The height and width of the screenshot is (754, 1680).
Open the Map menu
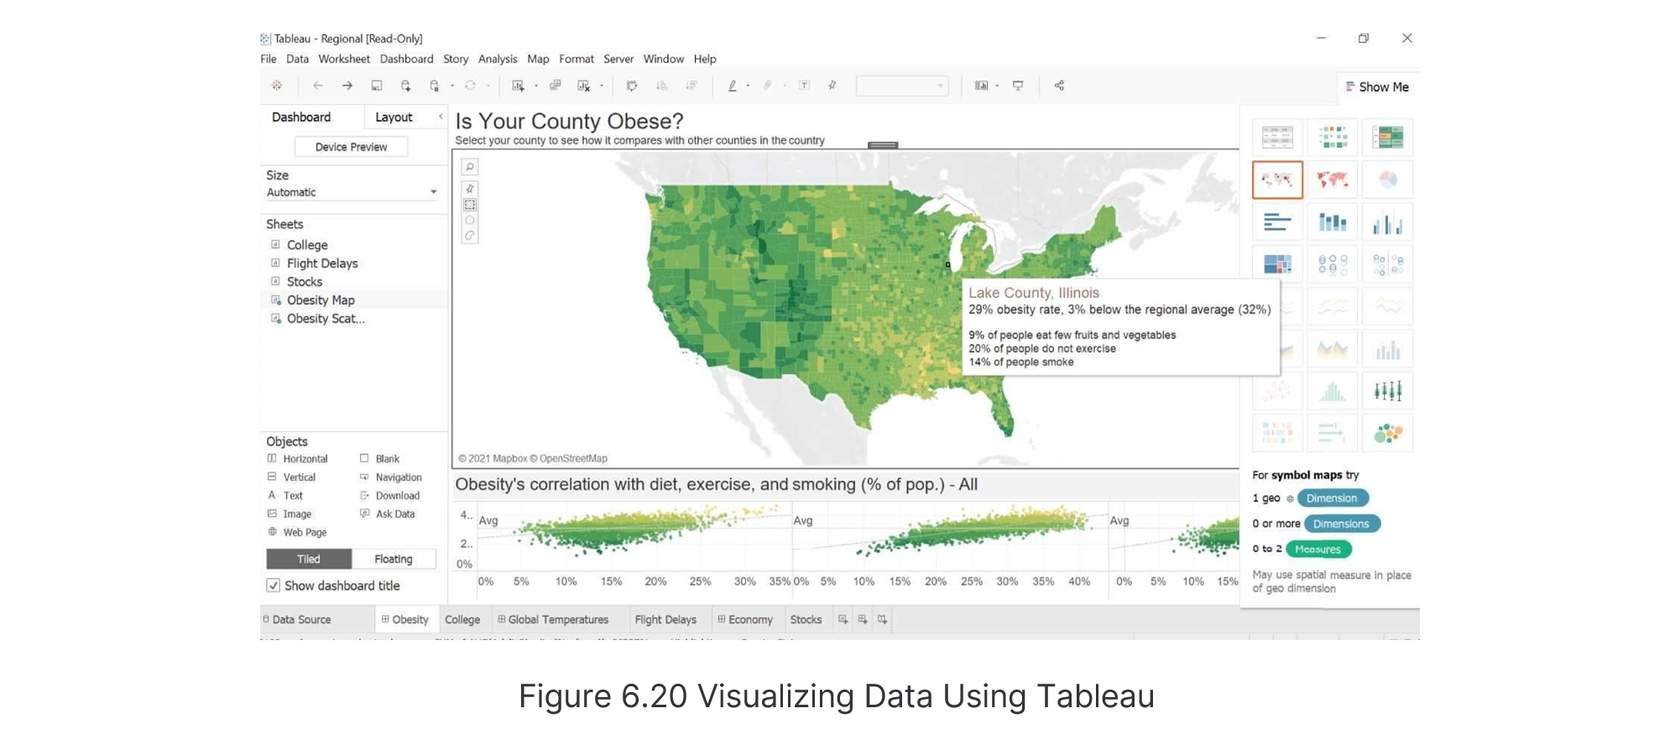[x=538, y=59]
